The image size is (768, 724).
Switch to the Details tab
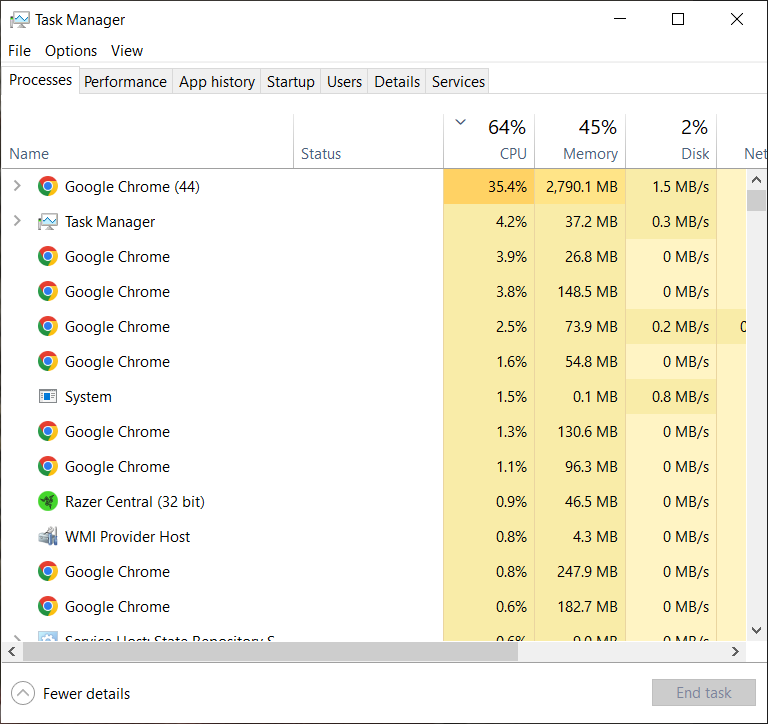tap(397, 81)
